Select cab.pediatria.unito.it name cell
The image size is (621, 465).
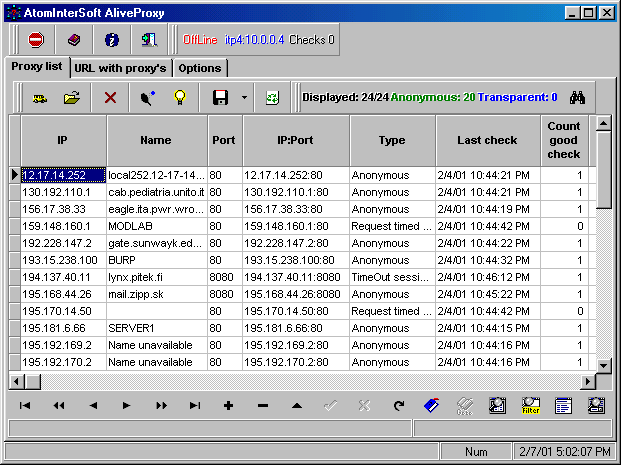156,192
